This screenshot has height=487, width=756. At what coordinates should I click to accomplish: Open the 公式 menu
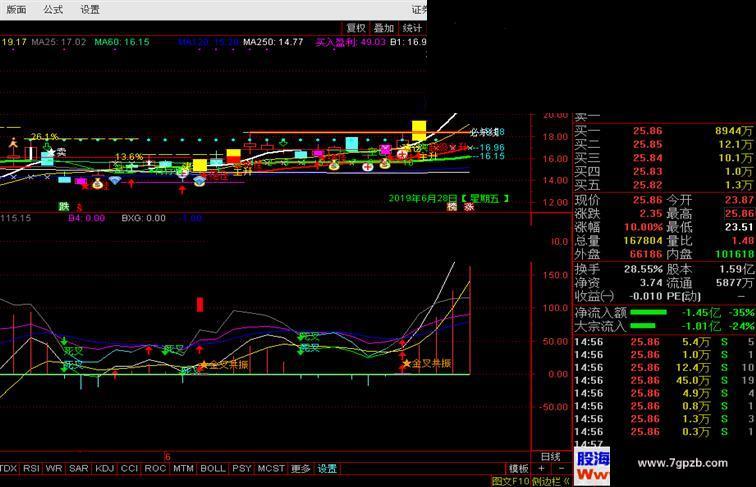point(53,10)
